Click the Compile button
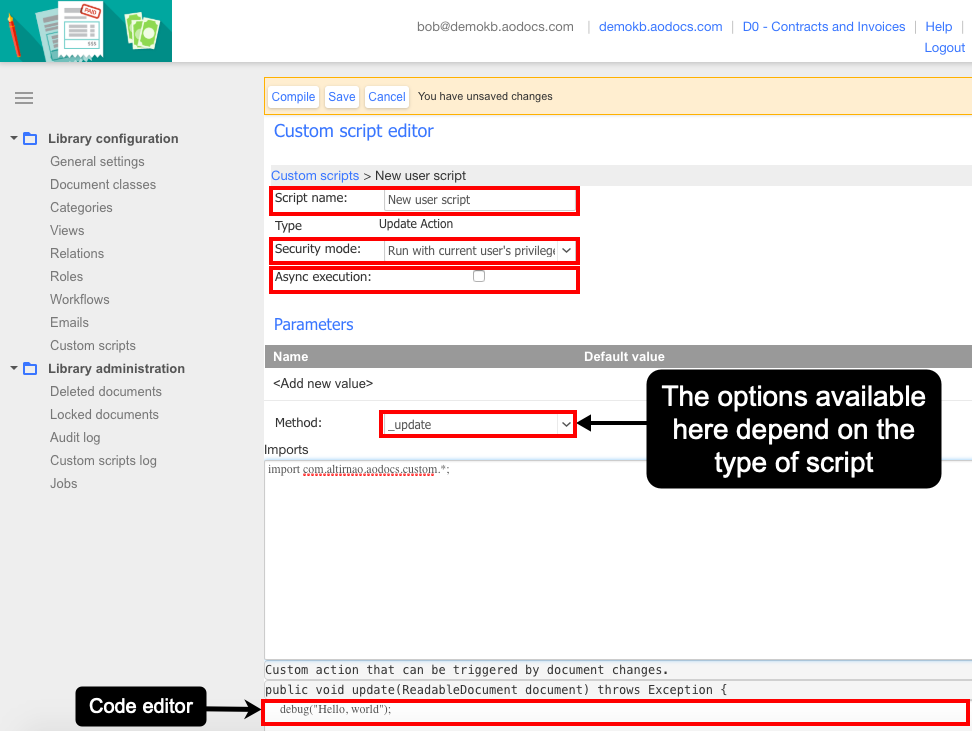972x731 pixels. point(293,97)
